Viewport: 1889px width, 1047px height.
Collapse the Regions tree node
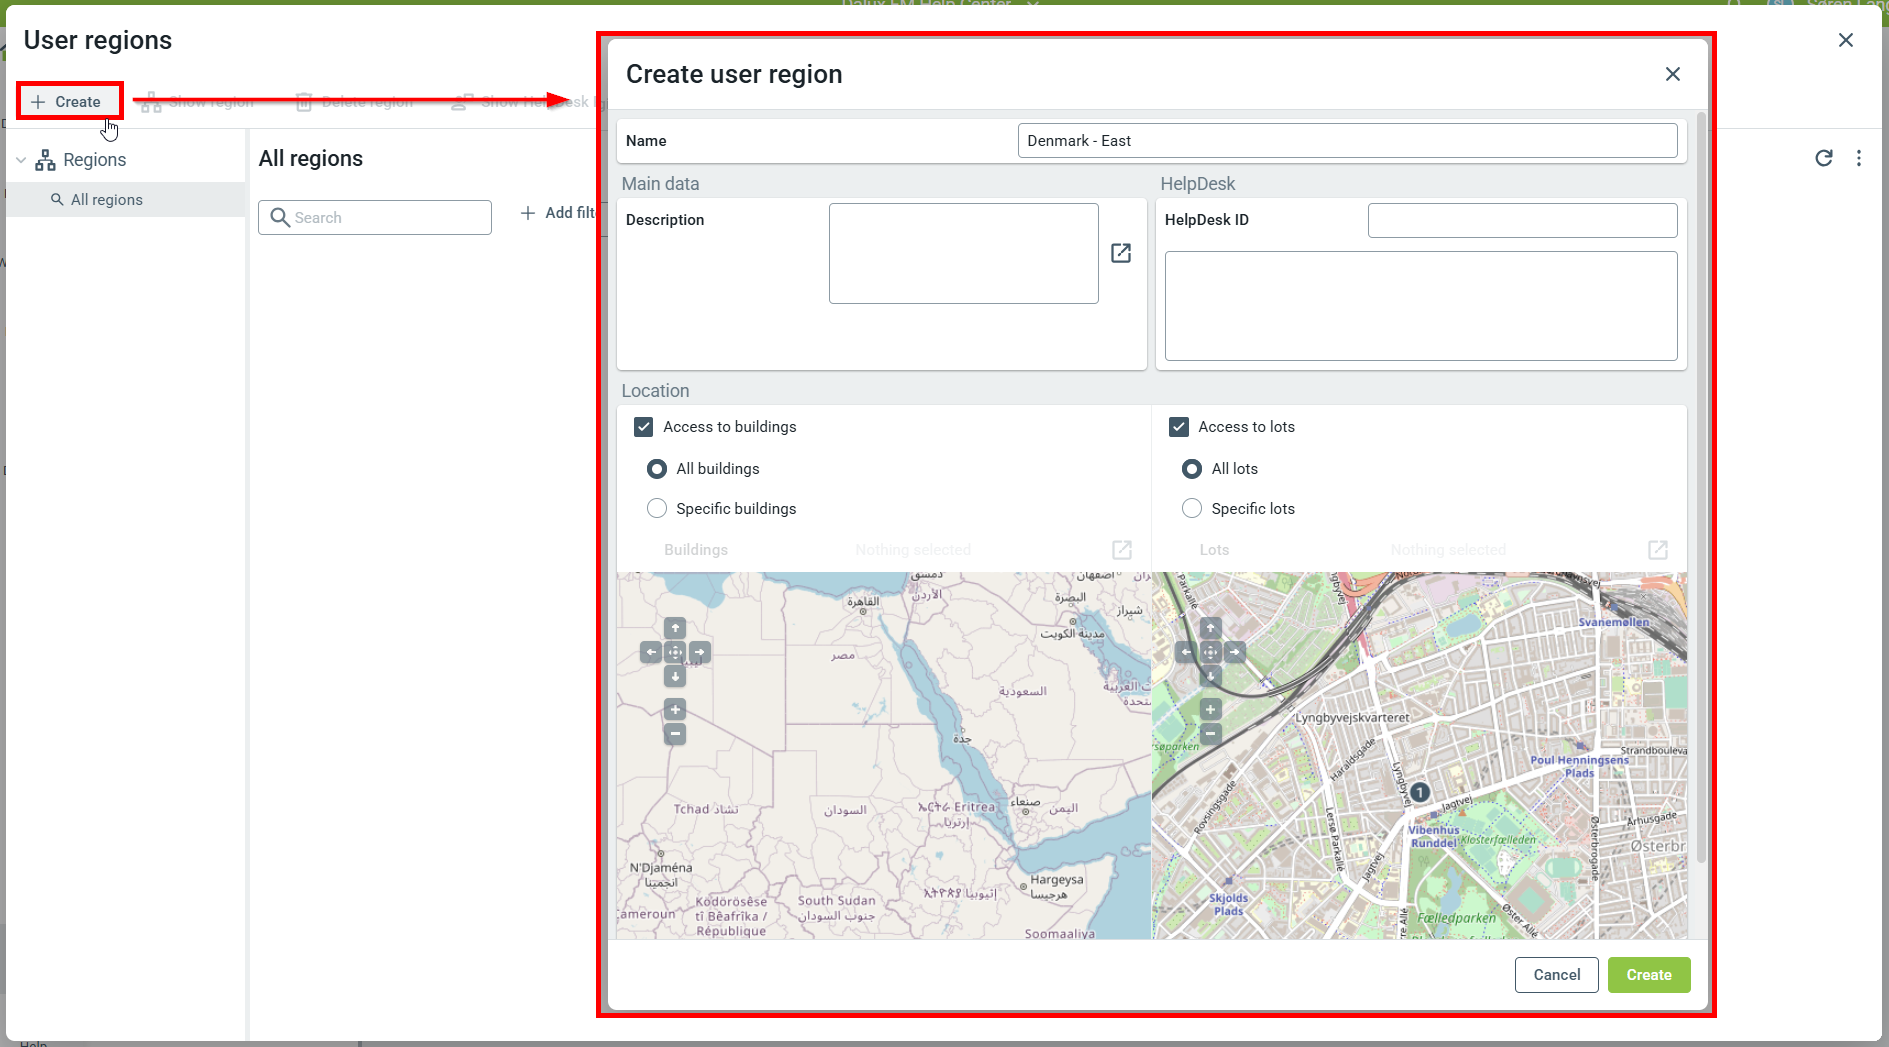(21, 160)
